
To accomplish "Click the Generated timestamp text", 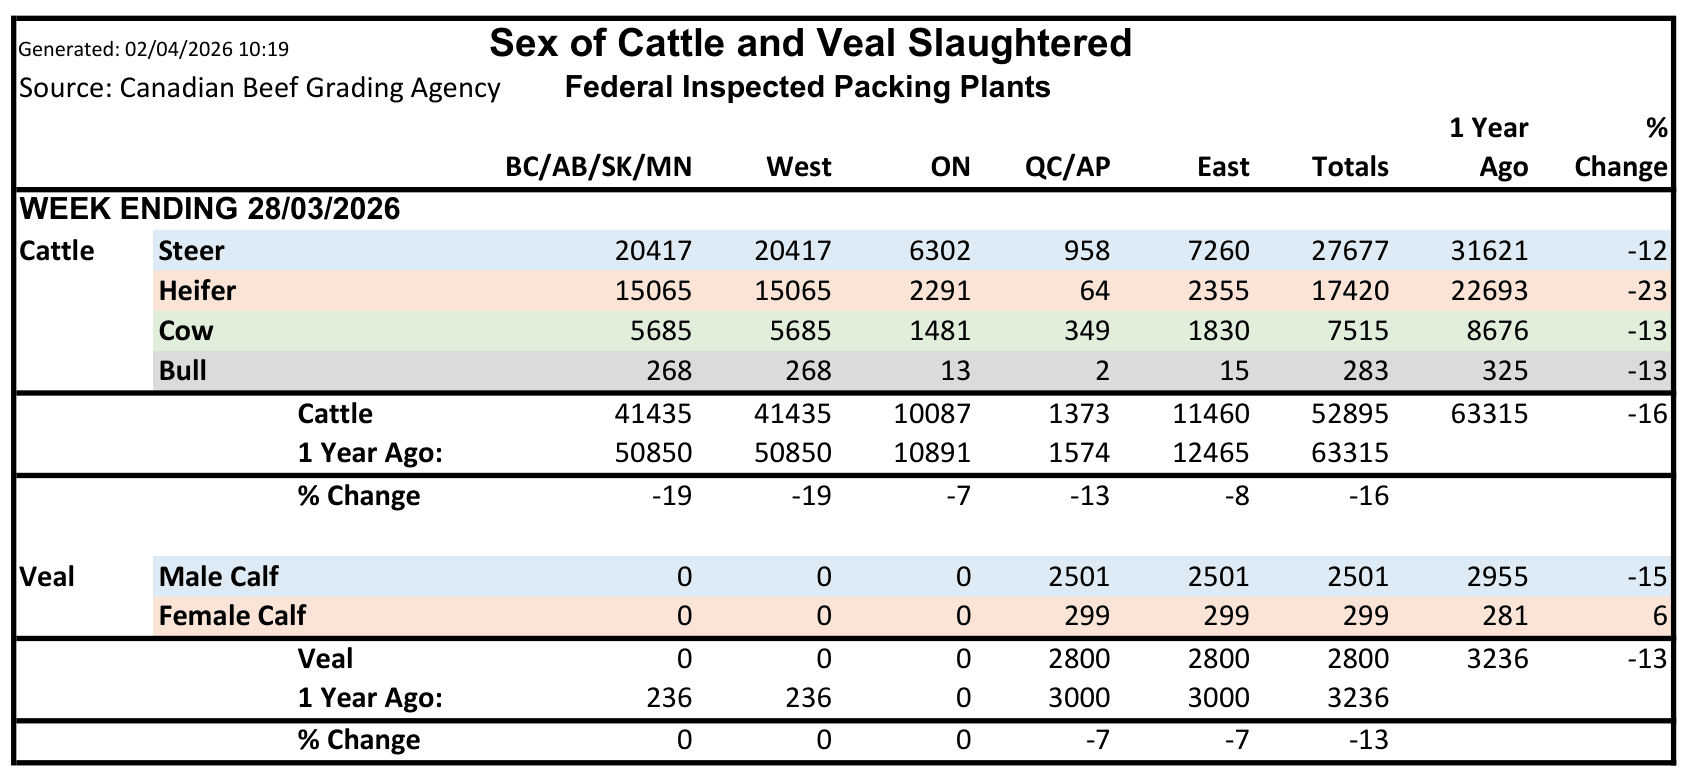I will [154, 49].
